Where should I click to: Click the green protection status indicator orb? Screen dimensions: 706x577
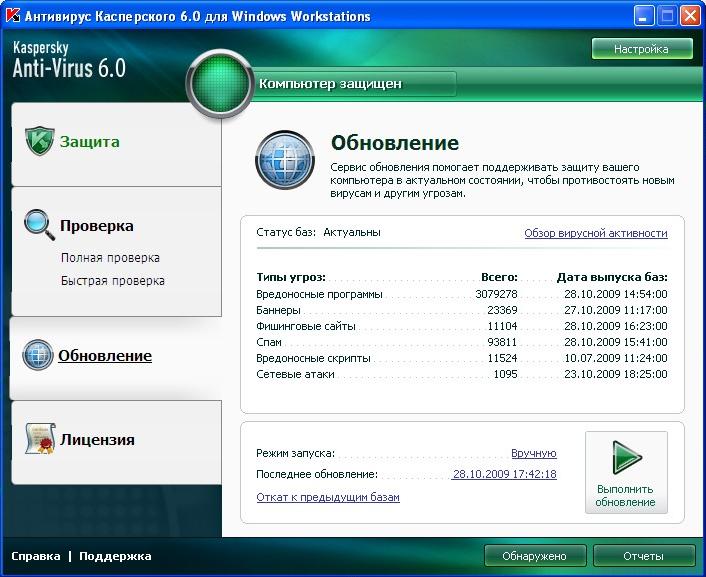pos(220,84)
